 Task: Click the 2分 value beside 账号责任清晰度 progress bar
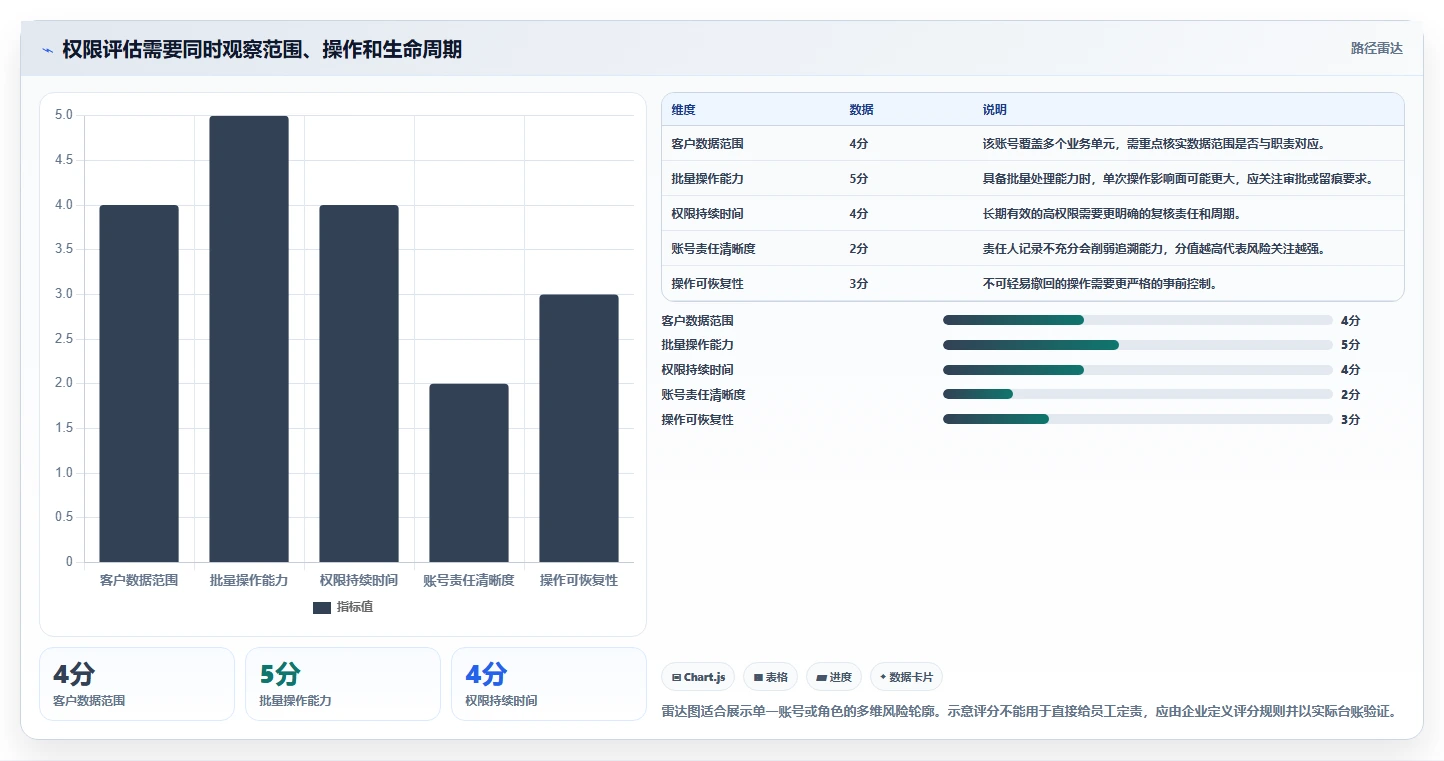(x=1350, y=395)
